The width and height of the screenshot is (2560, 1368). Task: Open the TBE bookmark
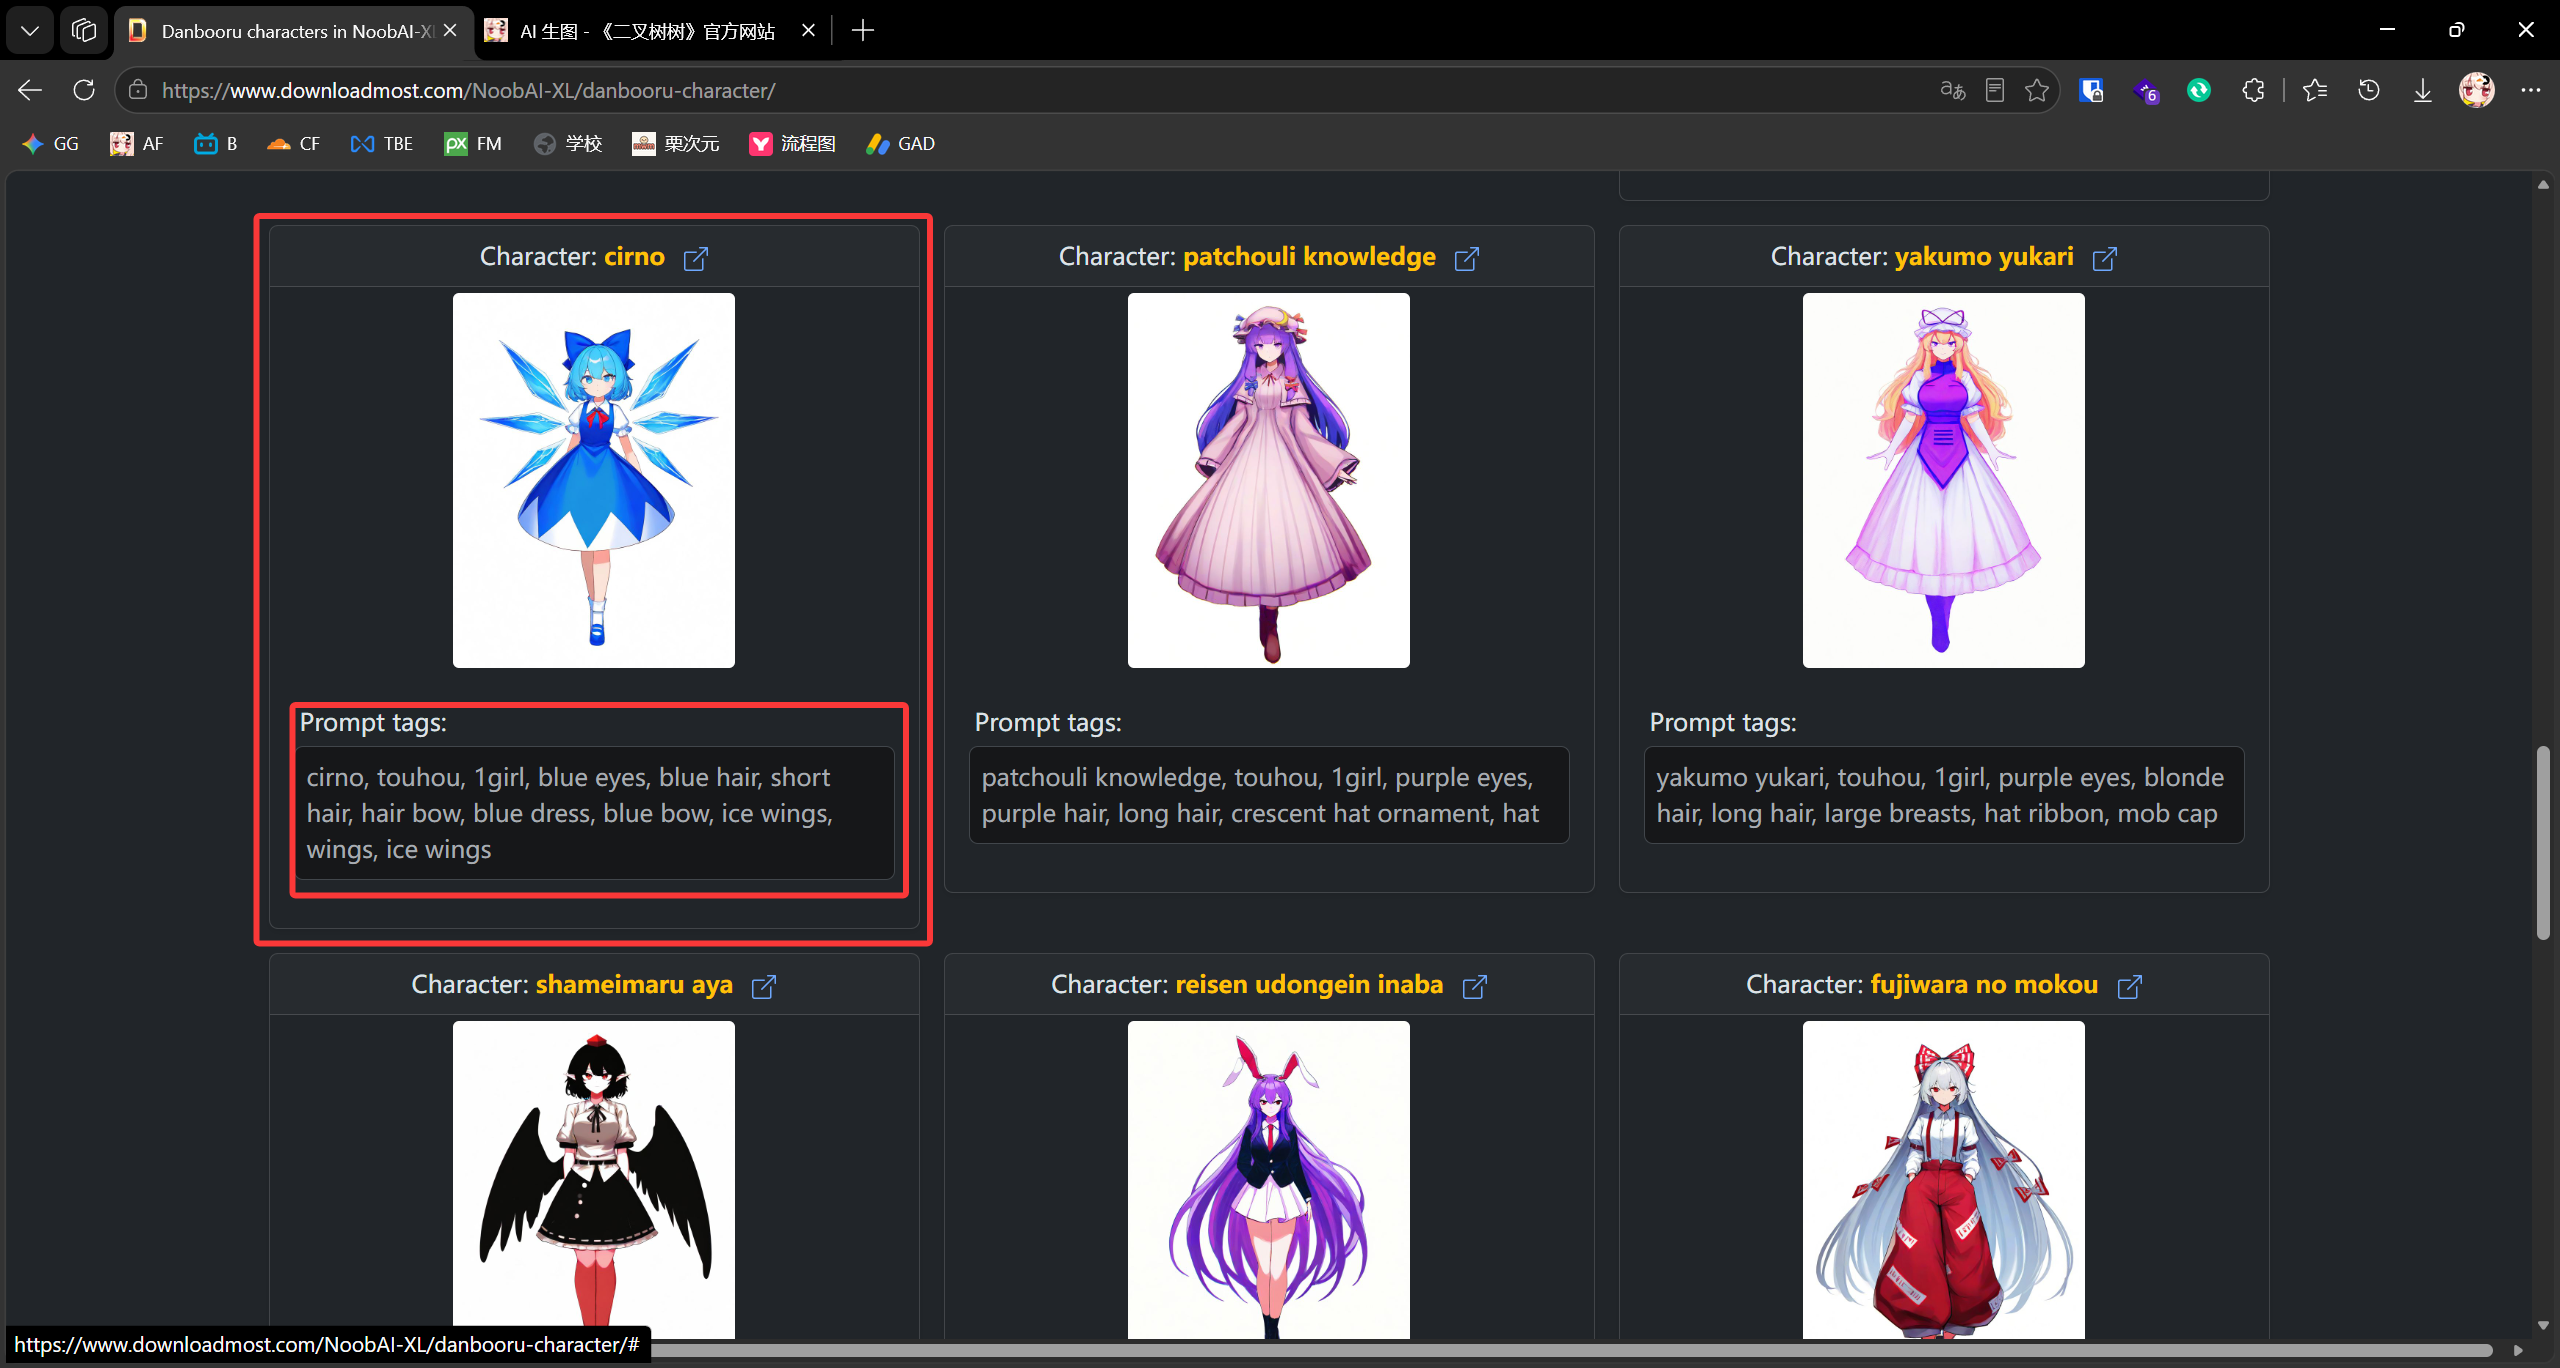click(382, 144)
